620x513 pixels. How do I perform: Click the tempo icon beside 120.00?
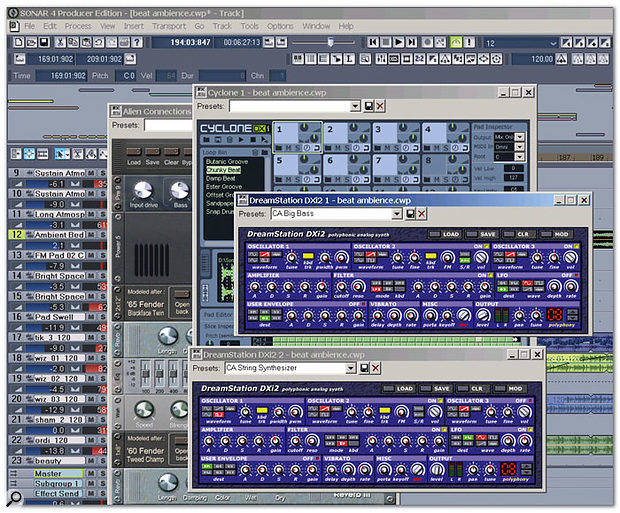(x=561, y=59)
